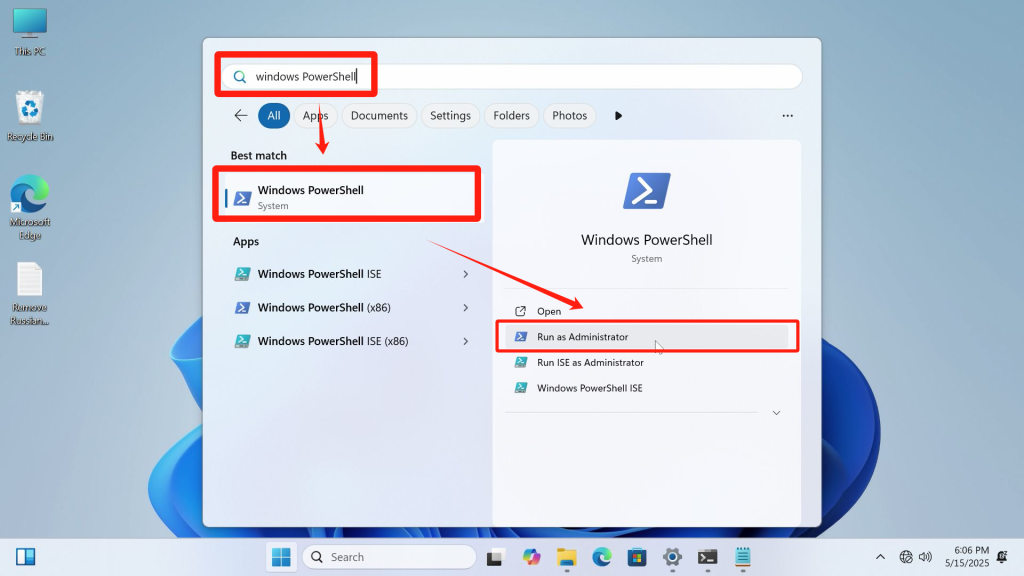This screenshot has height=576, width=1024.
Task: Open Notepad from the taskbar
Action: (743, 557)
